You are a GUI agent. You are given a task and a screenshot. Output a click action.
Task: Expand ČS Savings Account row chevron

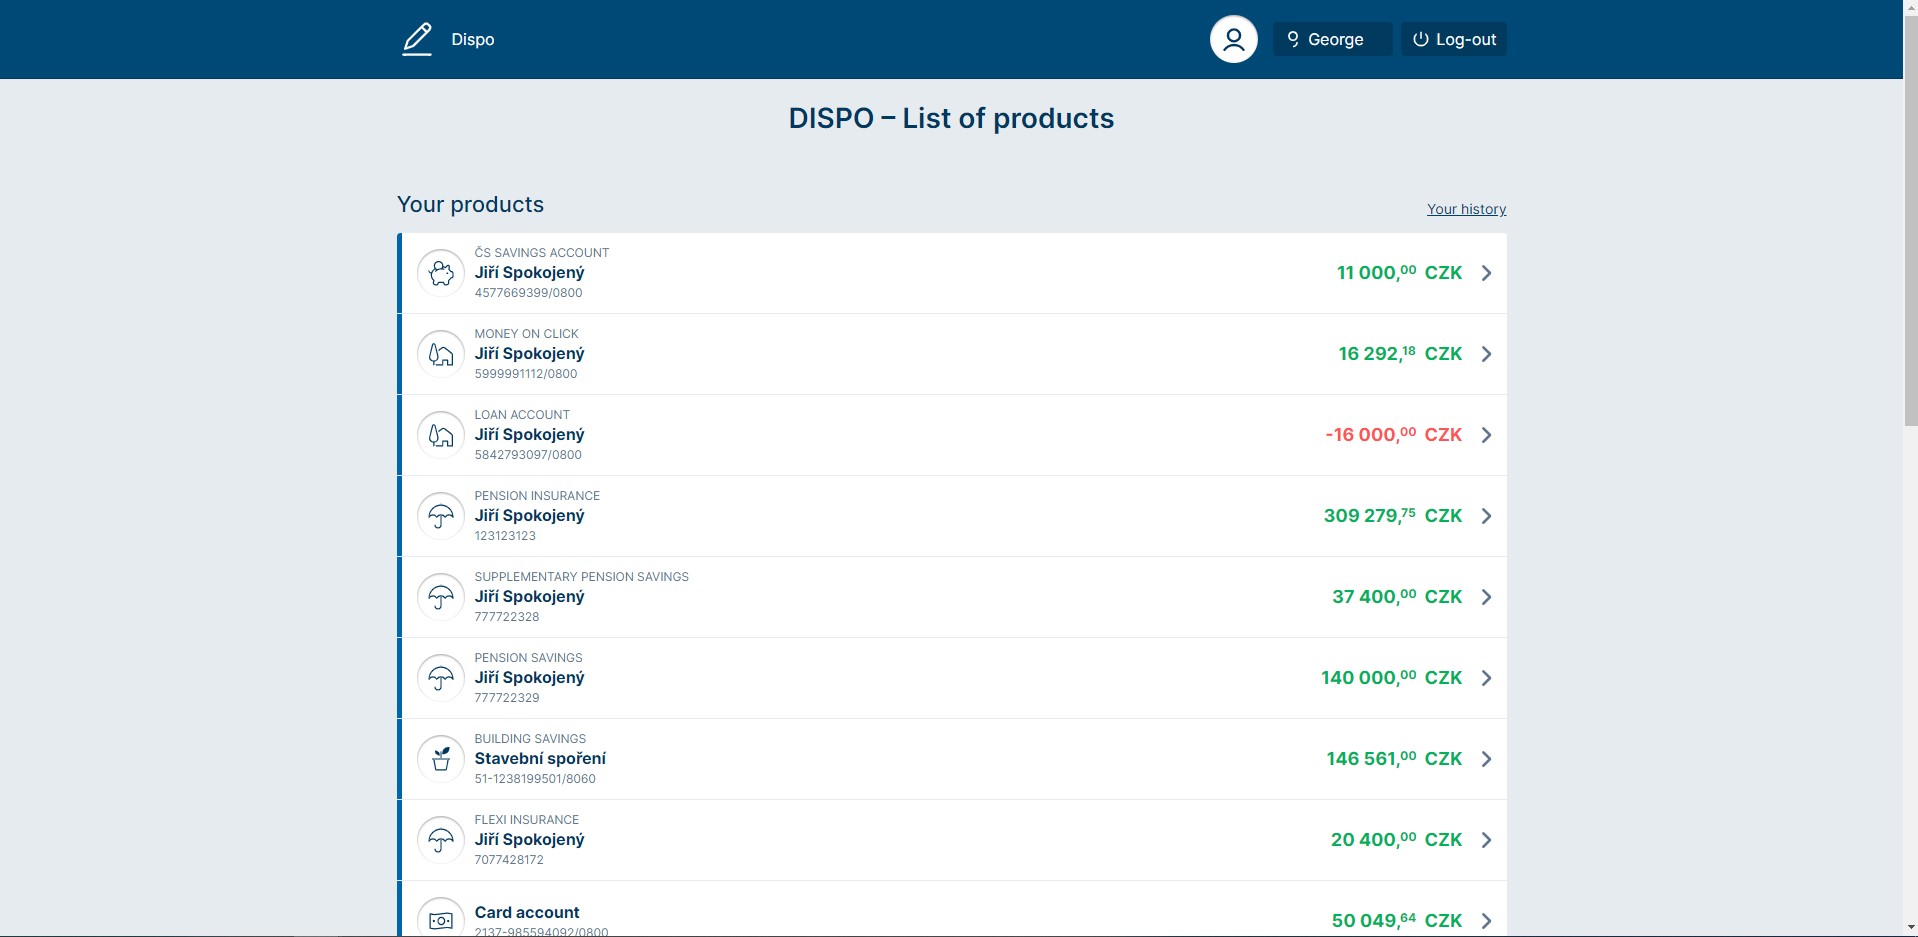coord(1486,273)
